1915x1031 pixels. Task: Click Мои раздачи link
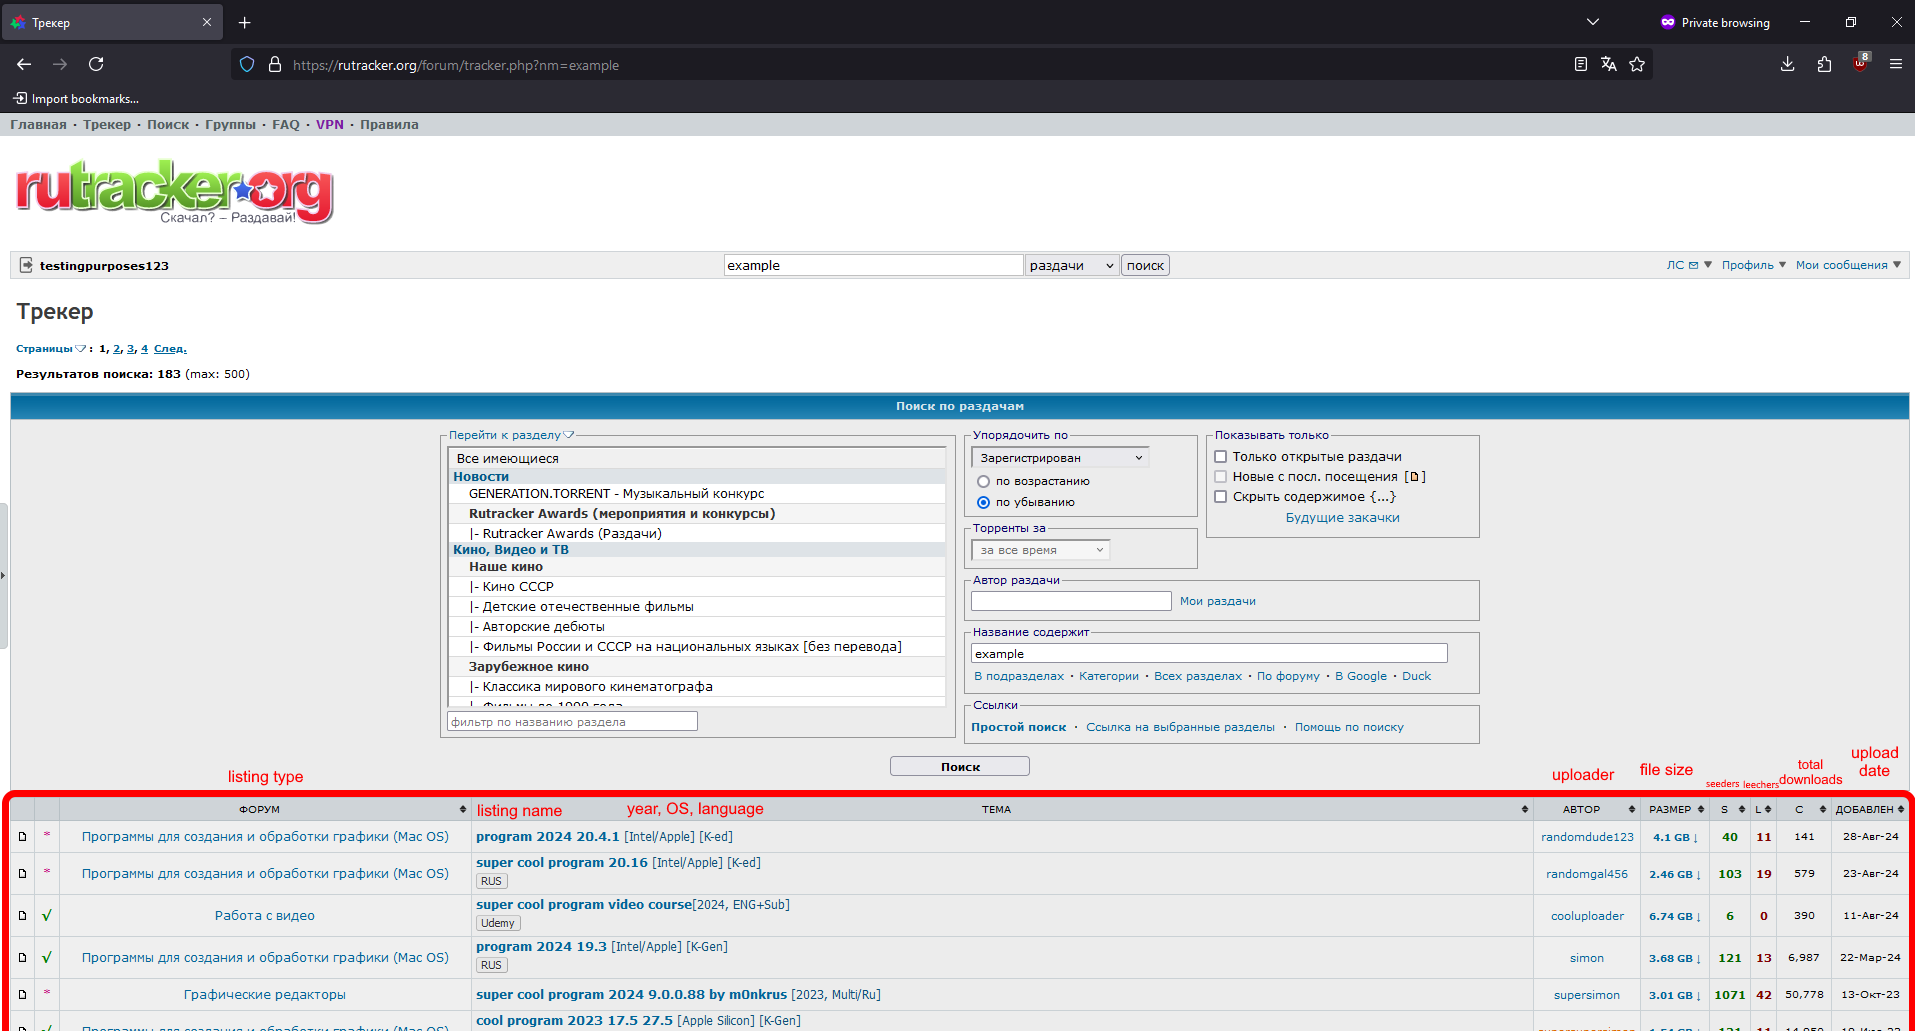[1217, 601]
